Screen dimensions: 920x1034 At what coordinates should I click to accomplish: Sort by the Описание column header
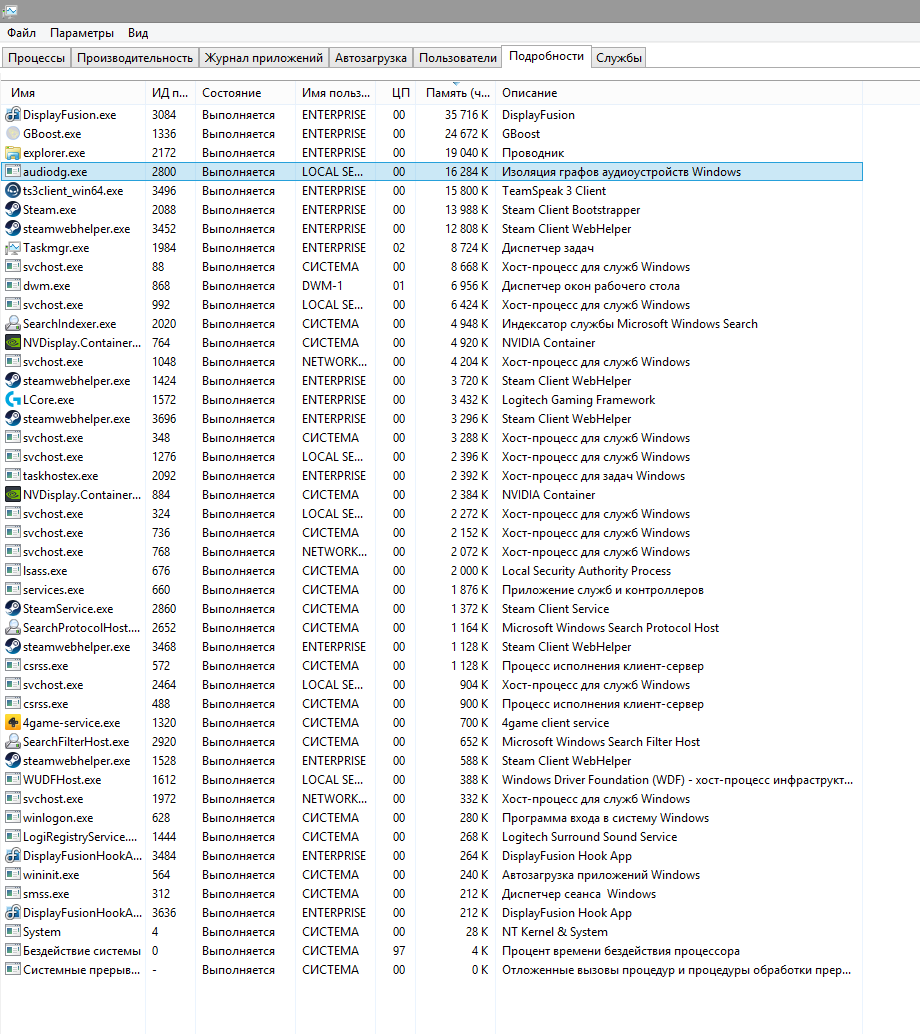(x=679, y=93)
